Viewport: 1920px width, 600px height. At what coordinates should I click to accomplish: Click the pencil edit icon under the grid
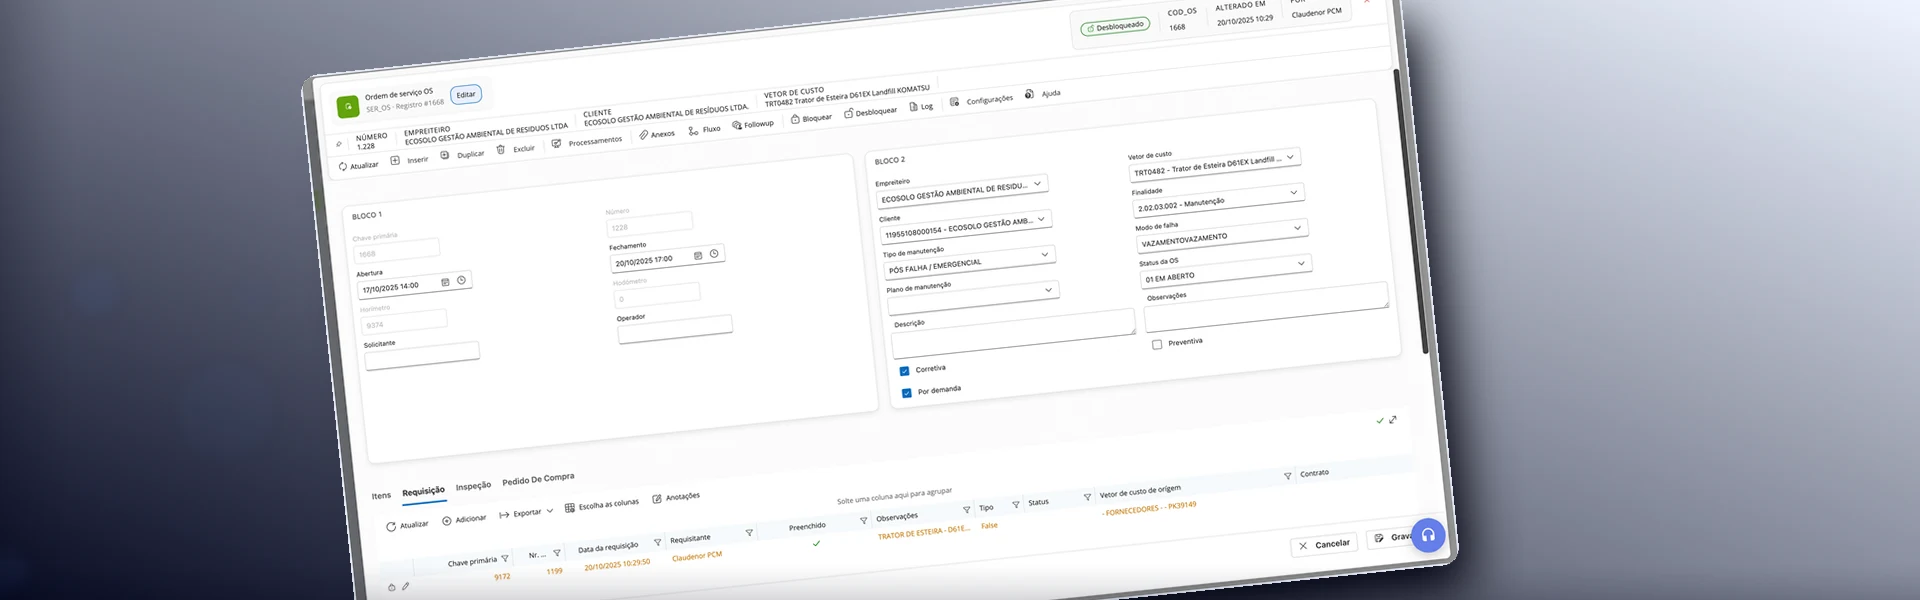[406, 586]
